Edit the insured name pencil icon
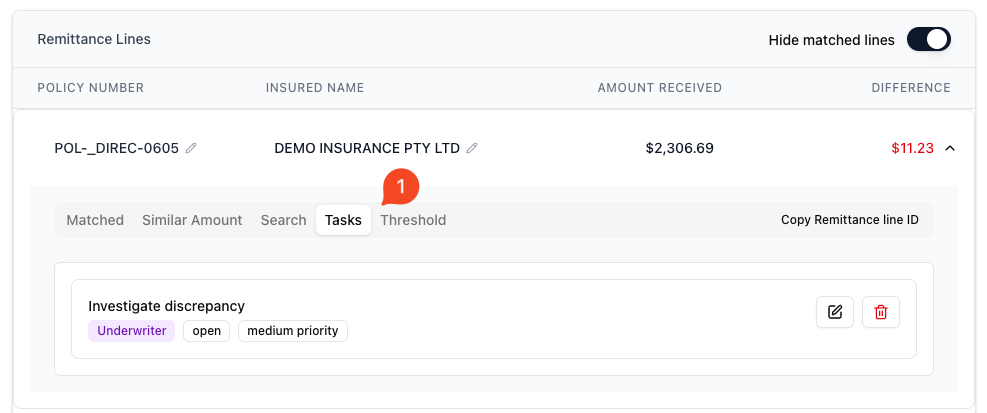This screenshot has height=413, width=987. (x=472, y=148)
